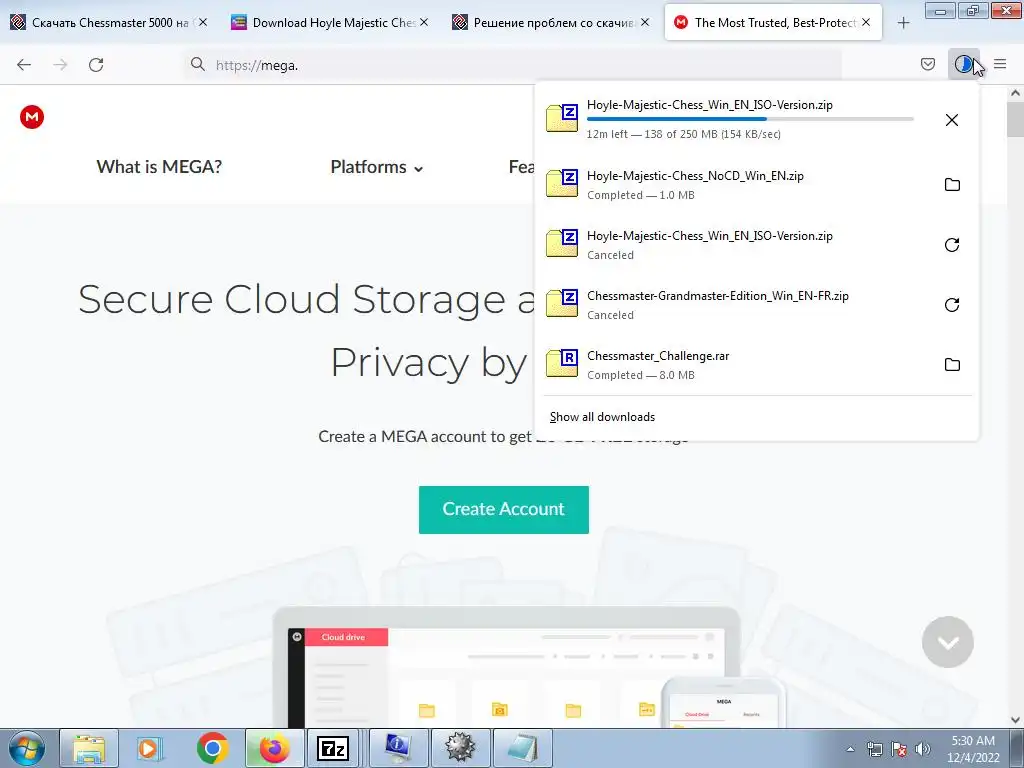Go back to the previous page
Image resolution: width=1024 pixels, height=768 pixels.
click(x=24, y=65)
